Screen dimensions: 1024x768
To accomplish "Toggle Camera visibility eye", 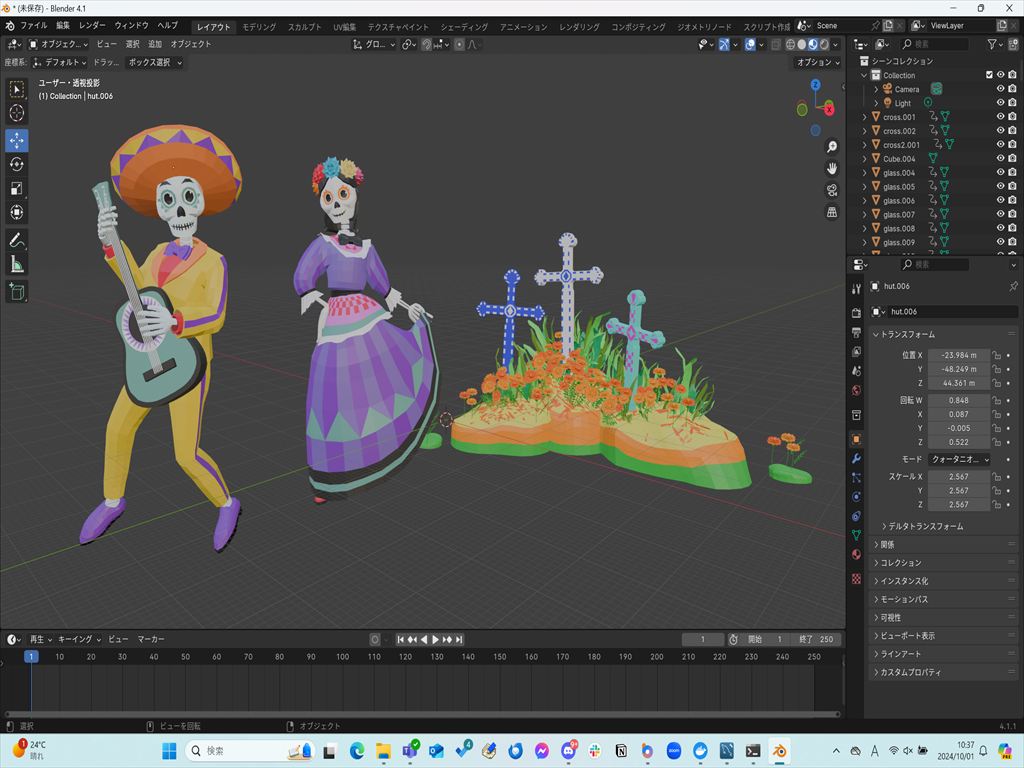I will 1000,89.
